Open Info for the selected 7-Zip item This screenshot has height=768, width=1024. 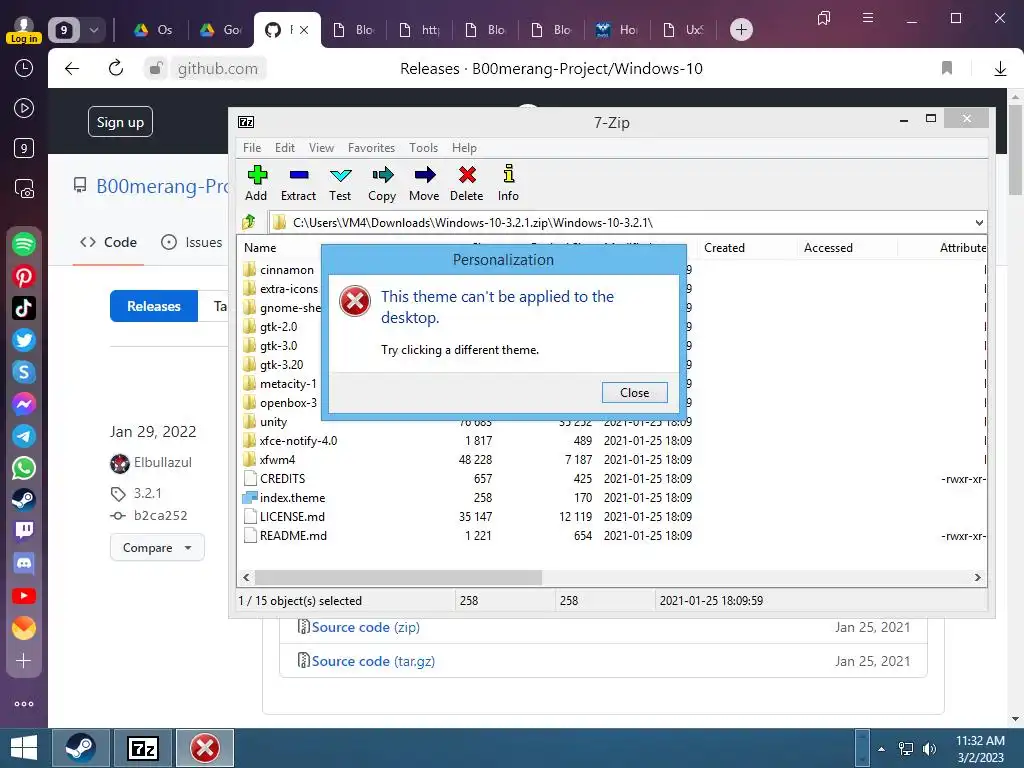point(508,183)
